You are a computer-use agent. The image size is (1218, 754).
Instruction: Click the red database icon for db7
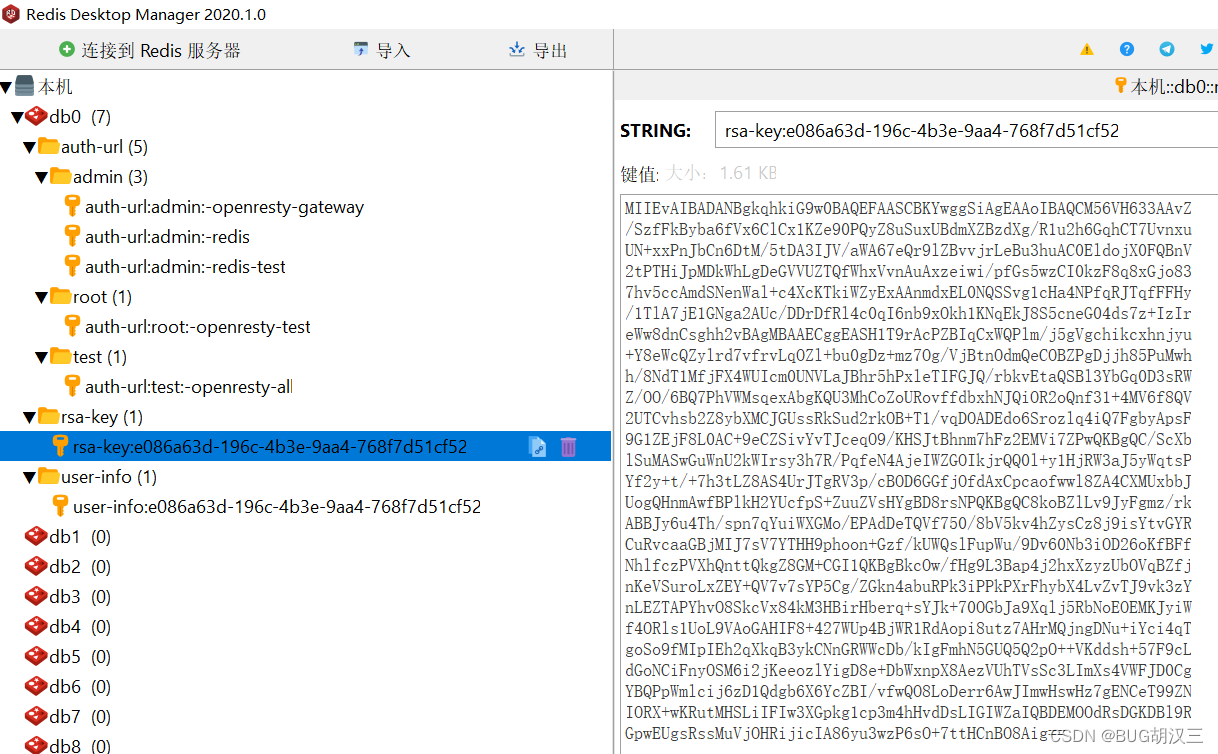[37, 716]
